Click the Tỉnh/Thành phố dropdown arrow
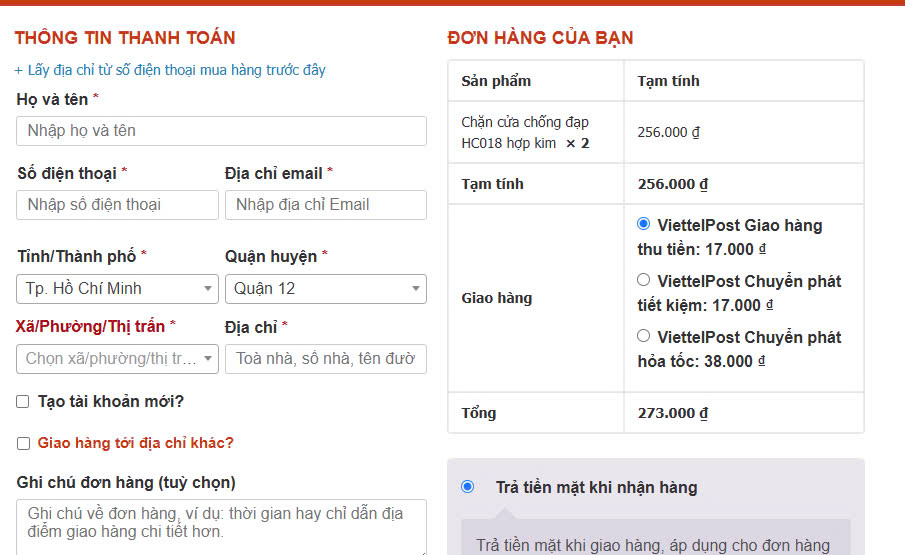The image size is (905, 555). (208, 289)
